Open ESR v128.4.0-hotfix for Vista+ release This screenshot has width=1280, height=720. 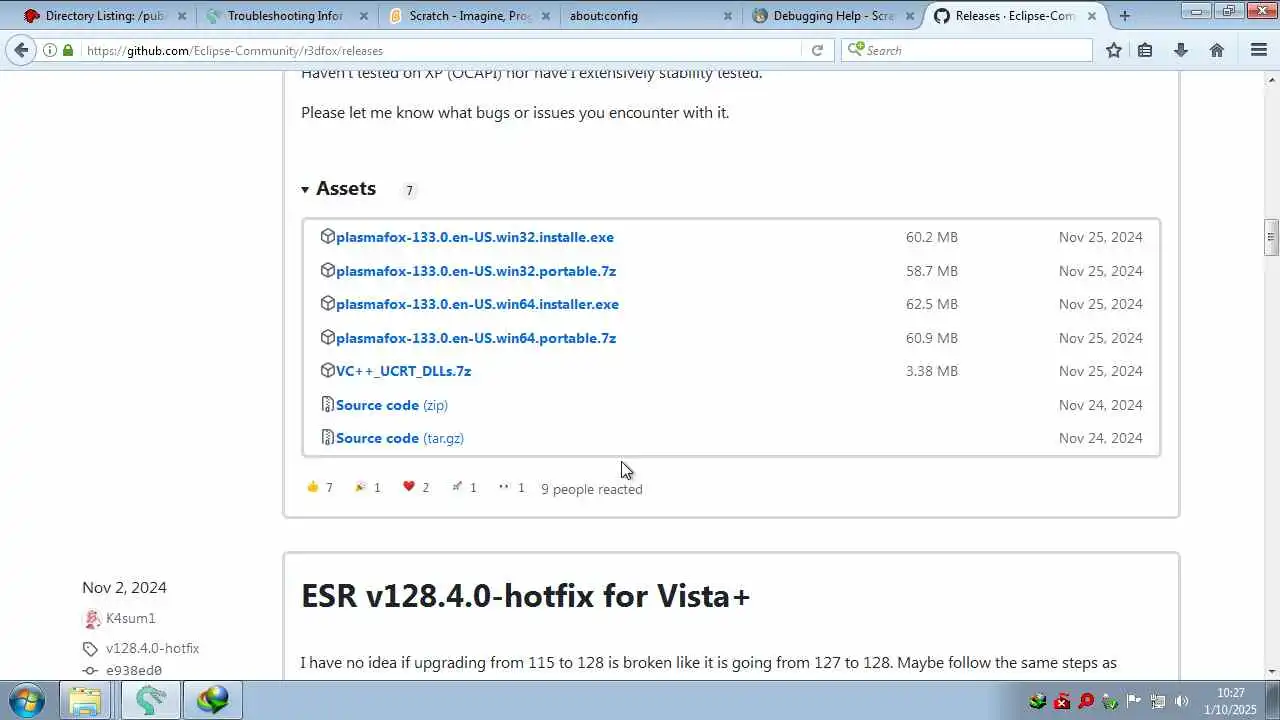525,596
